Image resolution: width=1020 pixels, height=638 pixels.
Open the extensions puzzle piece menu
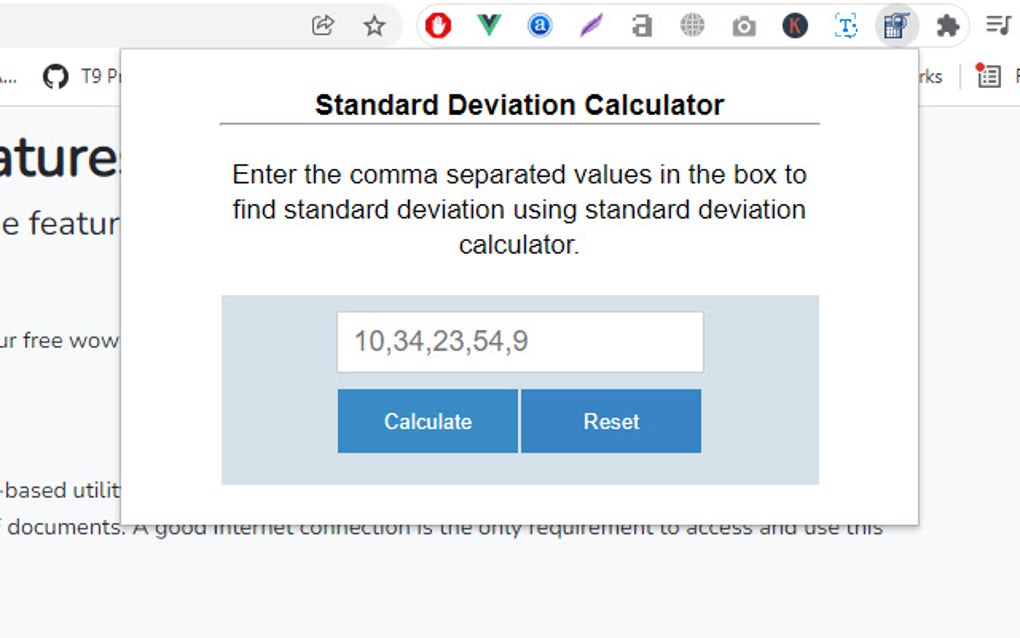tap(947, 26)
